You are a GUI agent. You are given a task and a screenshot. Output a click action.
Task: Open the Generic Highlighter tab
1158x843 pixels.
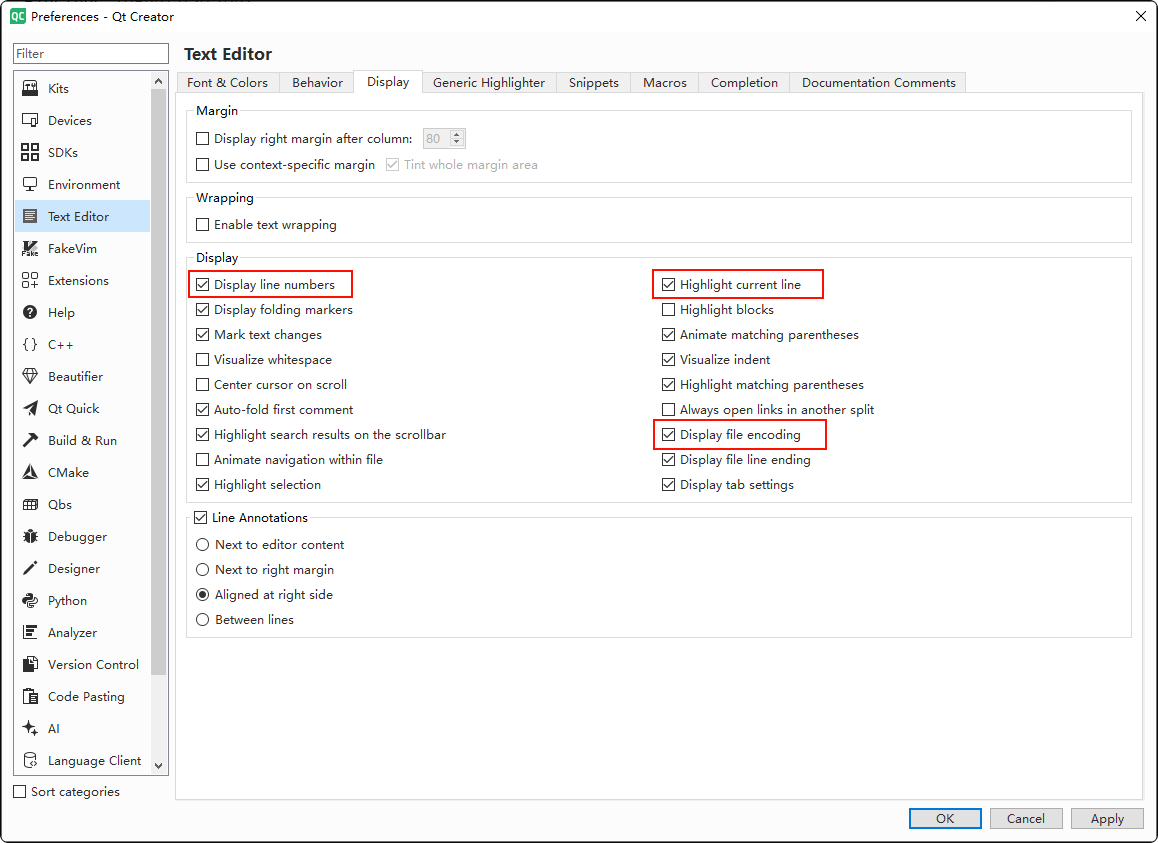tap(488, 83)
